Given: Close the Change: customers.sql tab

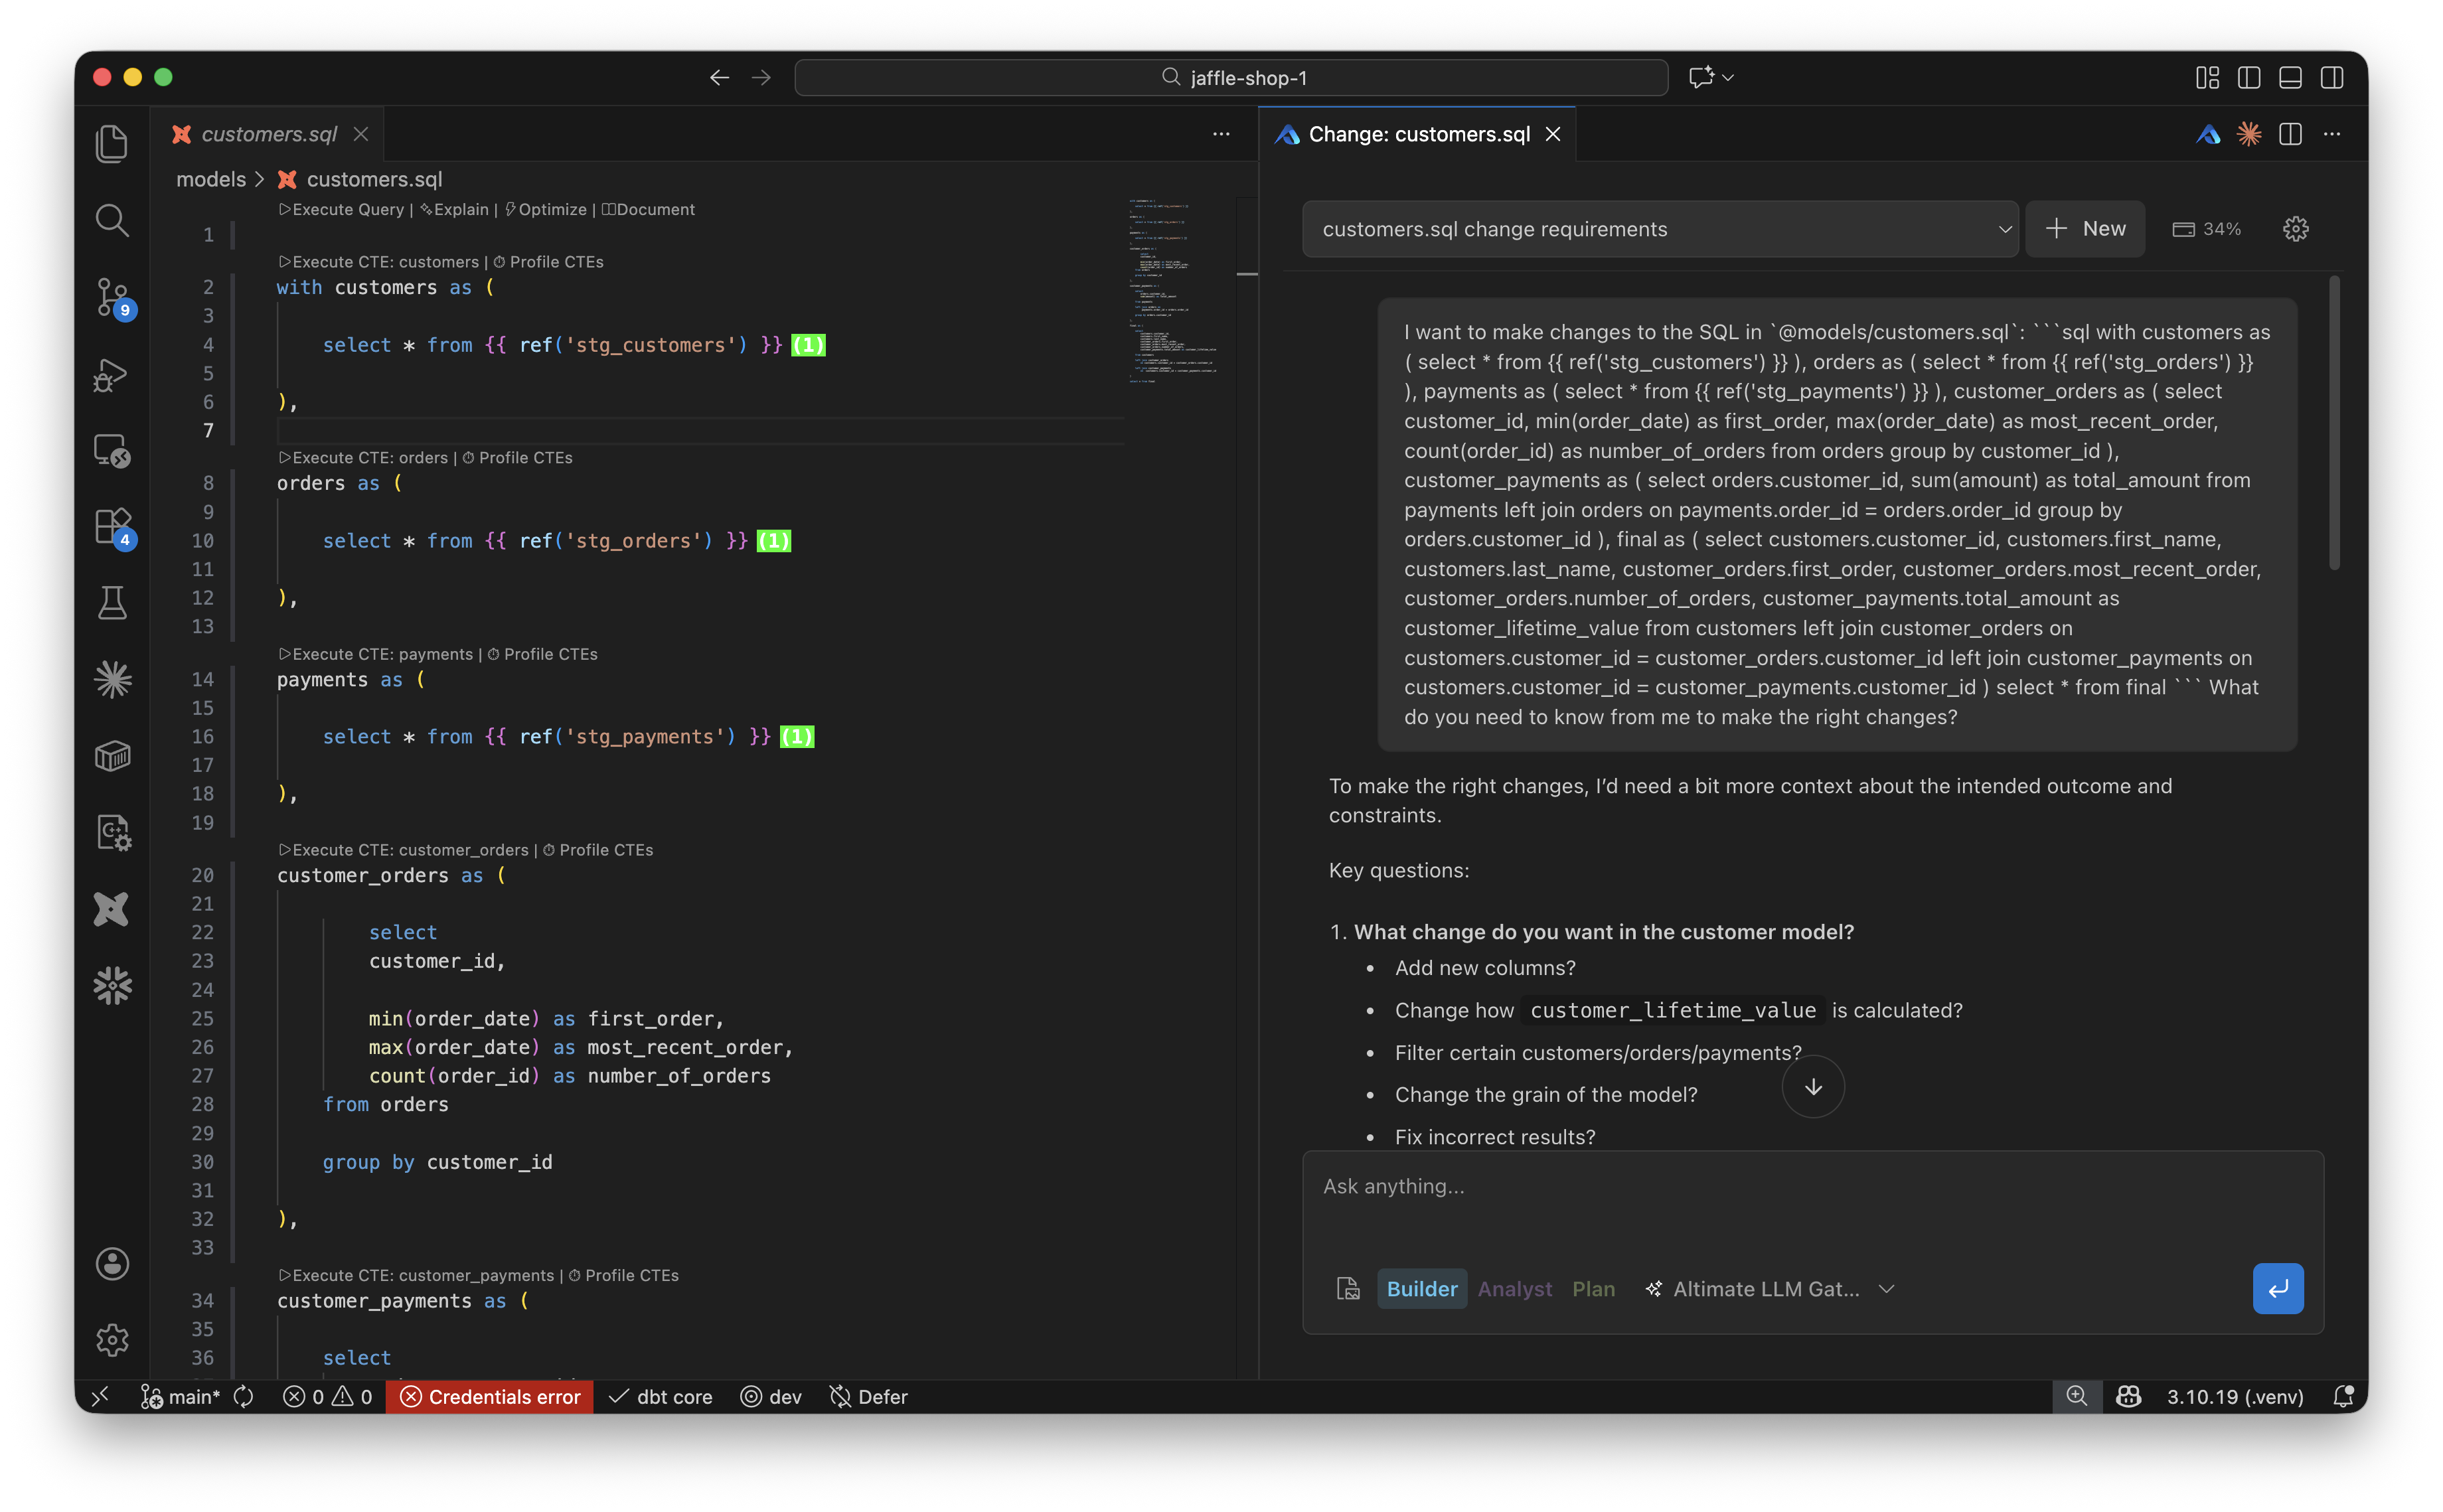Looking at the screenshot, I should (x=1553, y=134).
